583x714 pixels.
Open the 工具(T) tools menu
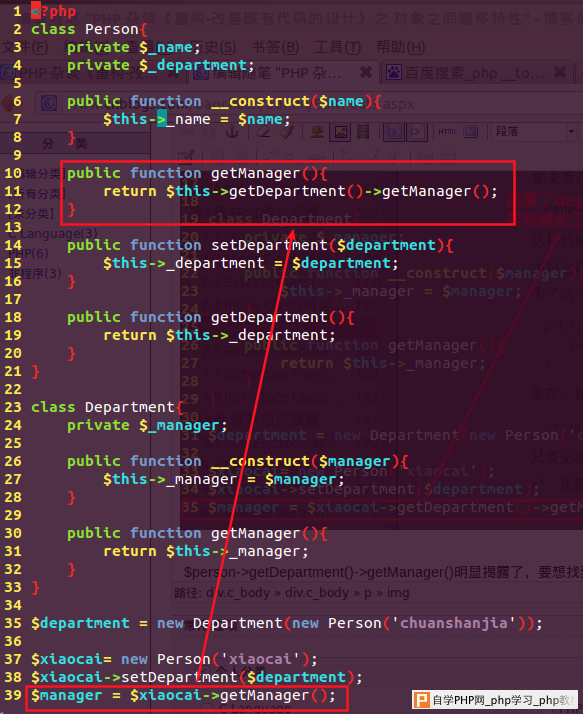pyautogui.click(x=338, y=47)
